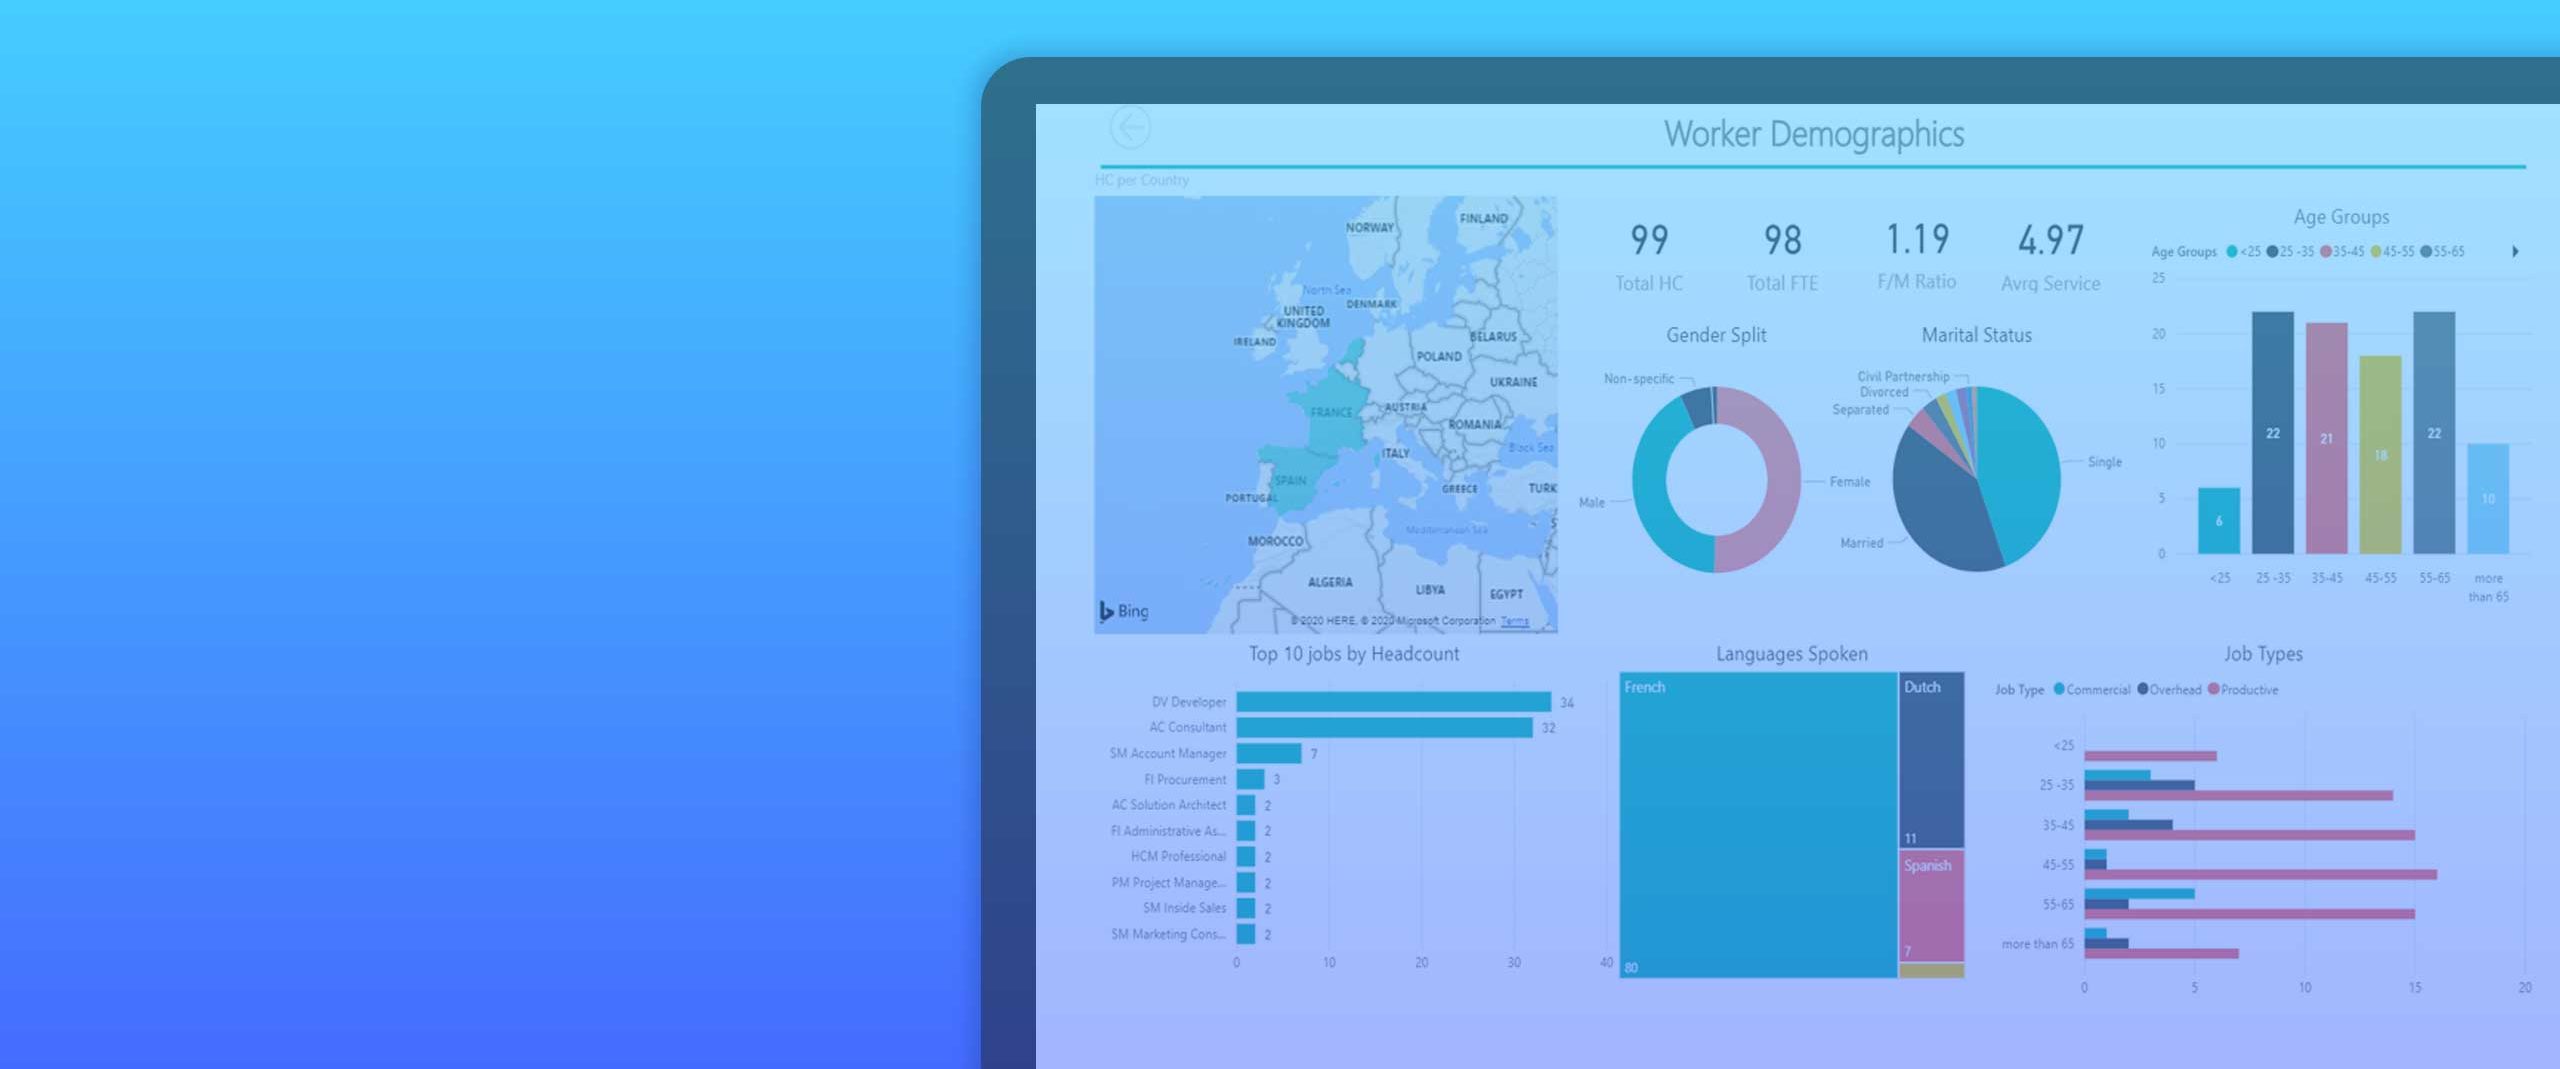Click the Commercial bar for 55-65 in Job Types

[2140, 894]
